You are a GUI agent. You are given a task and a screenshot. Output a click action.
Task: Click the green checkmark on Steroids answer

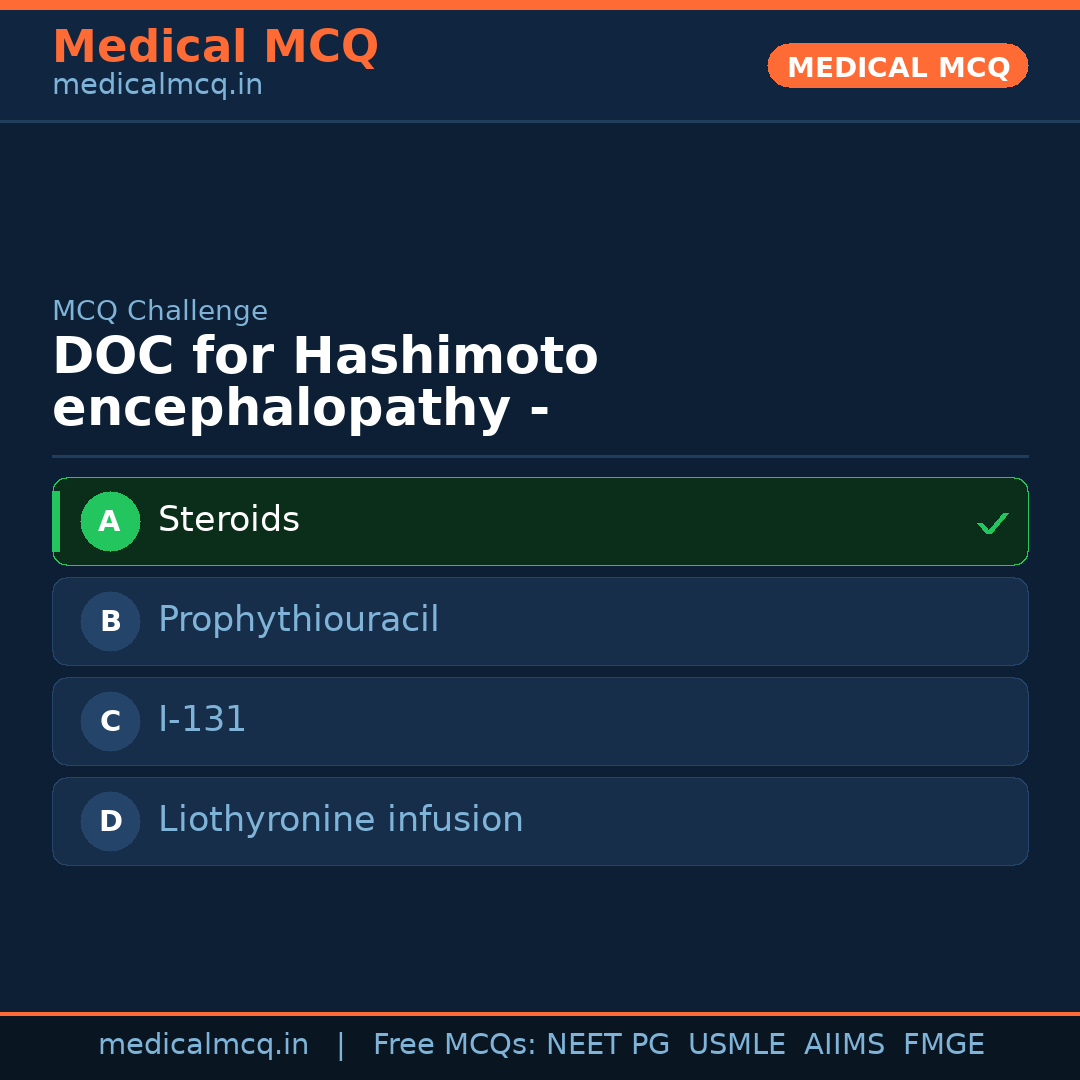click(x=992, y=522)
